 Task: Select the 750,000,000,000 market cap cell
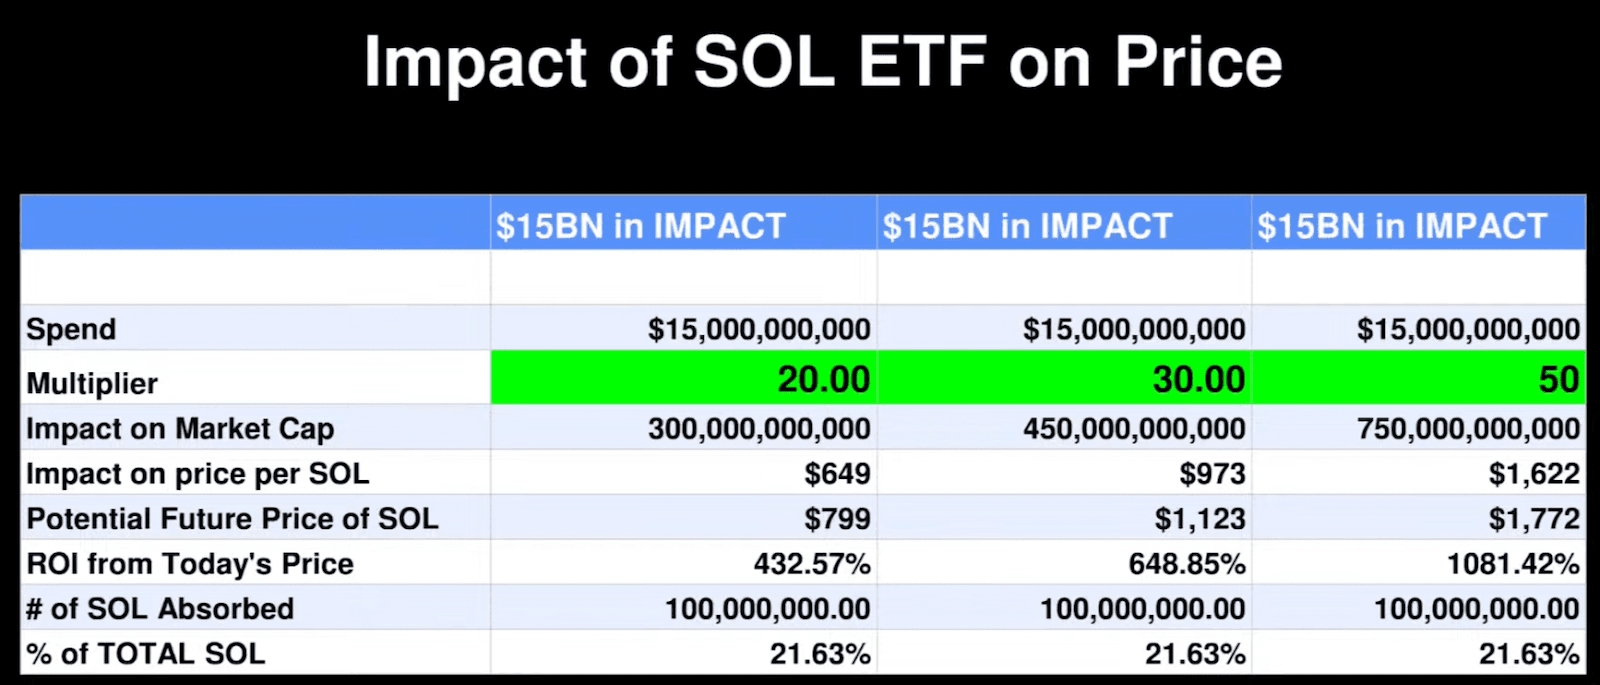tap(1468, 428)
